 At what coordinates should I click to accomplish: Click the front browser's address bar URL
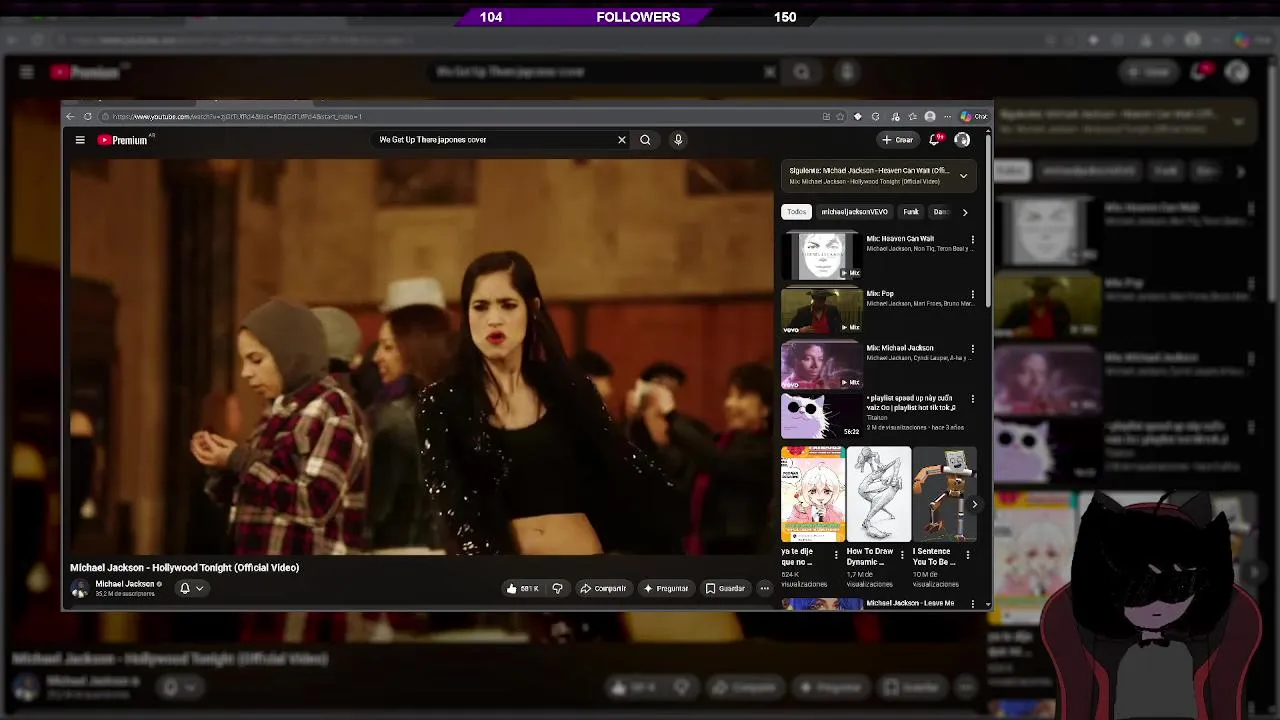coord(237,116)
